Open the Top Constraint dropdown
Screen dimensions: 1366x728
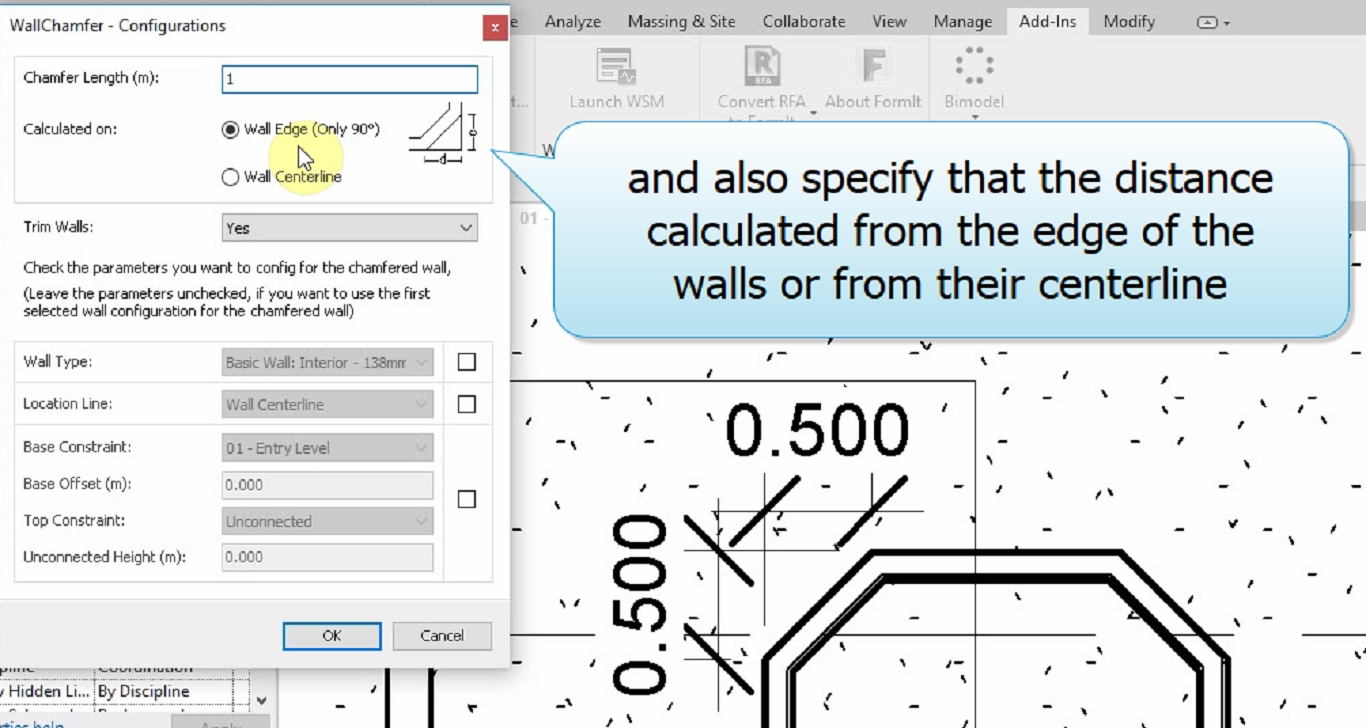click(328, 521)
